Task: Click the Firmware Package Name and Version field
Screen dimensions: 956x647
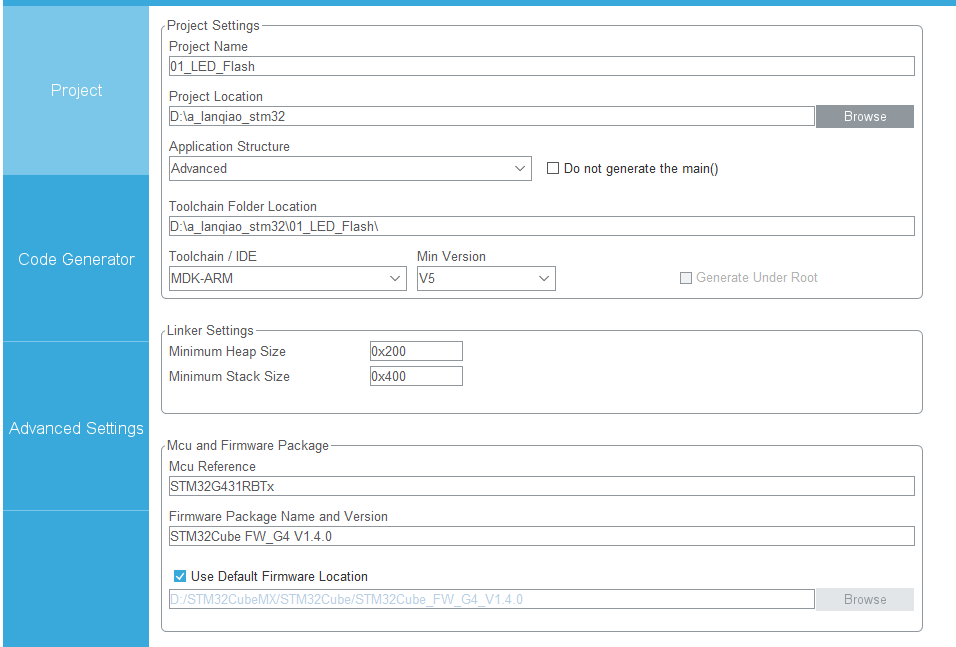Action: pos(541,536)
